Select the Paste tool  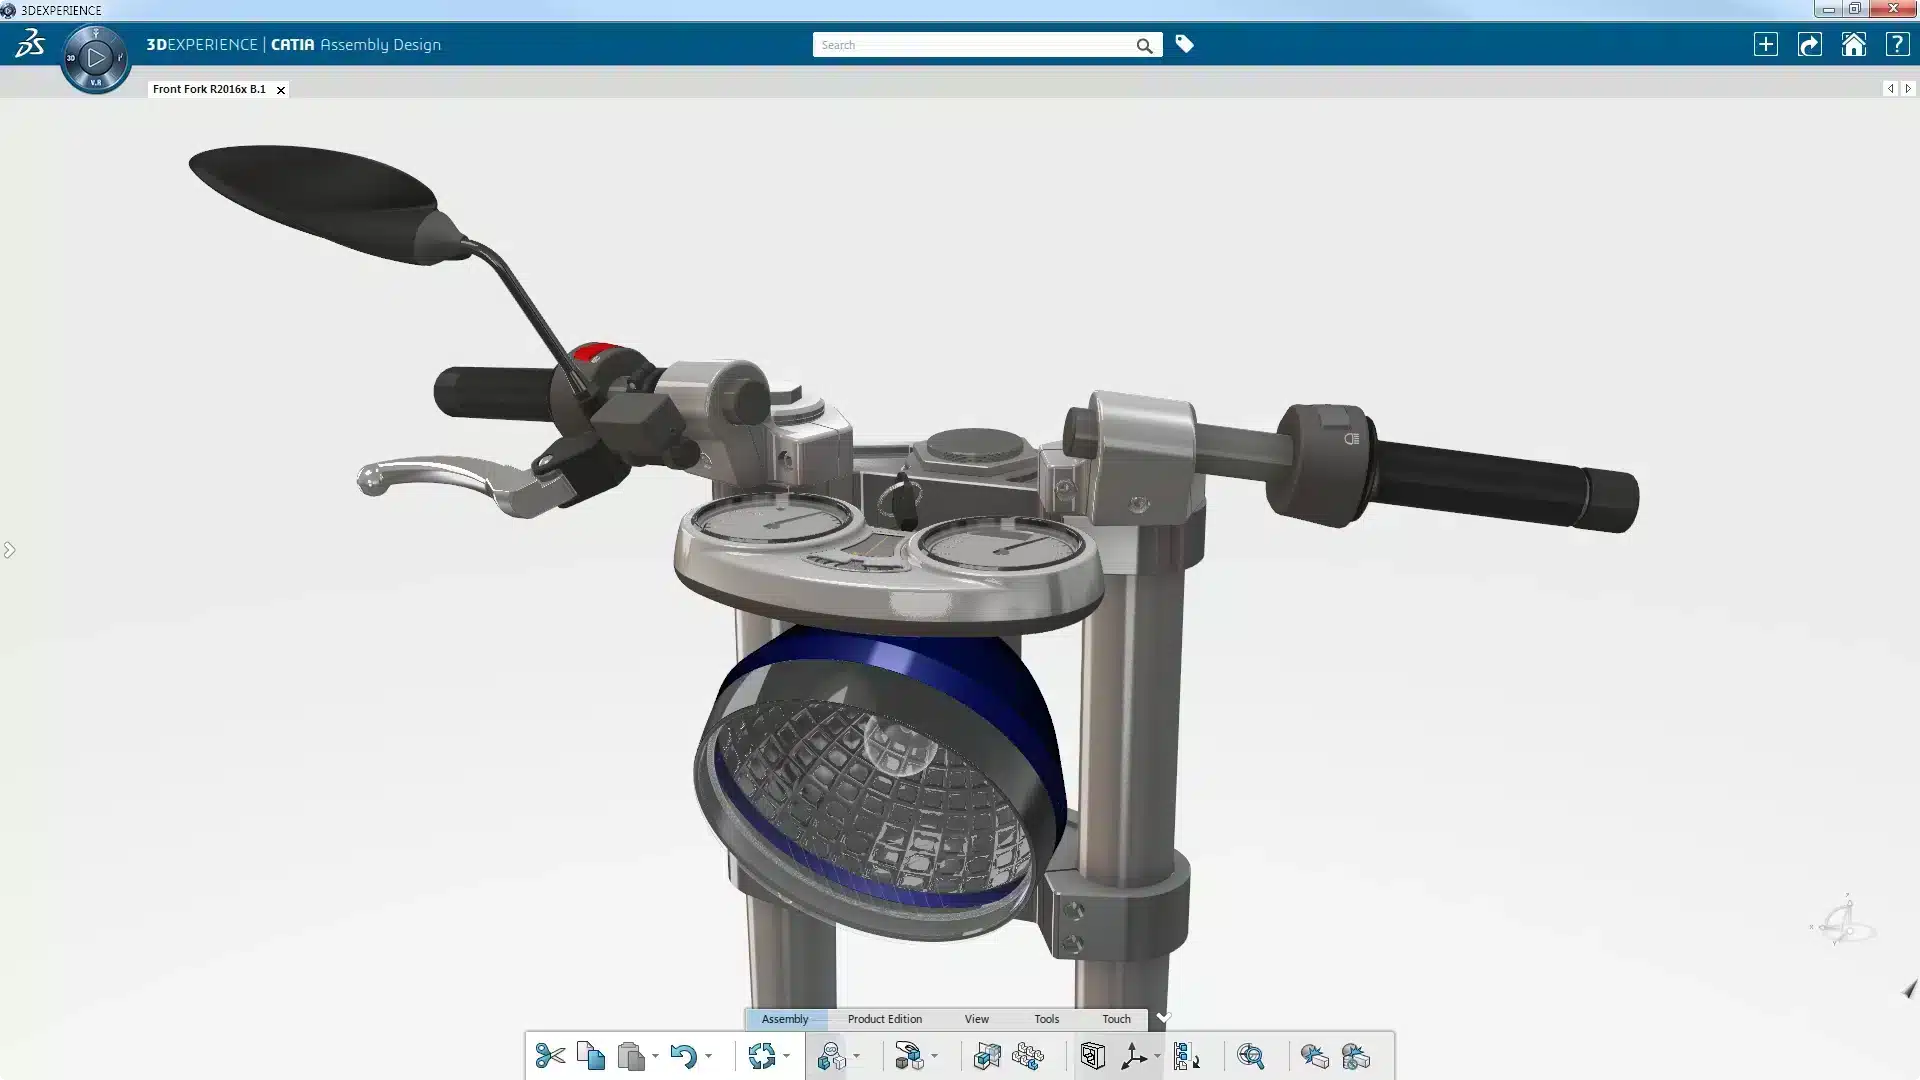click(x=631, y=1056)
